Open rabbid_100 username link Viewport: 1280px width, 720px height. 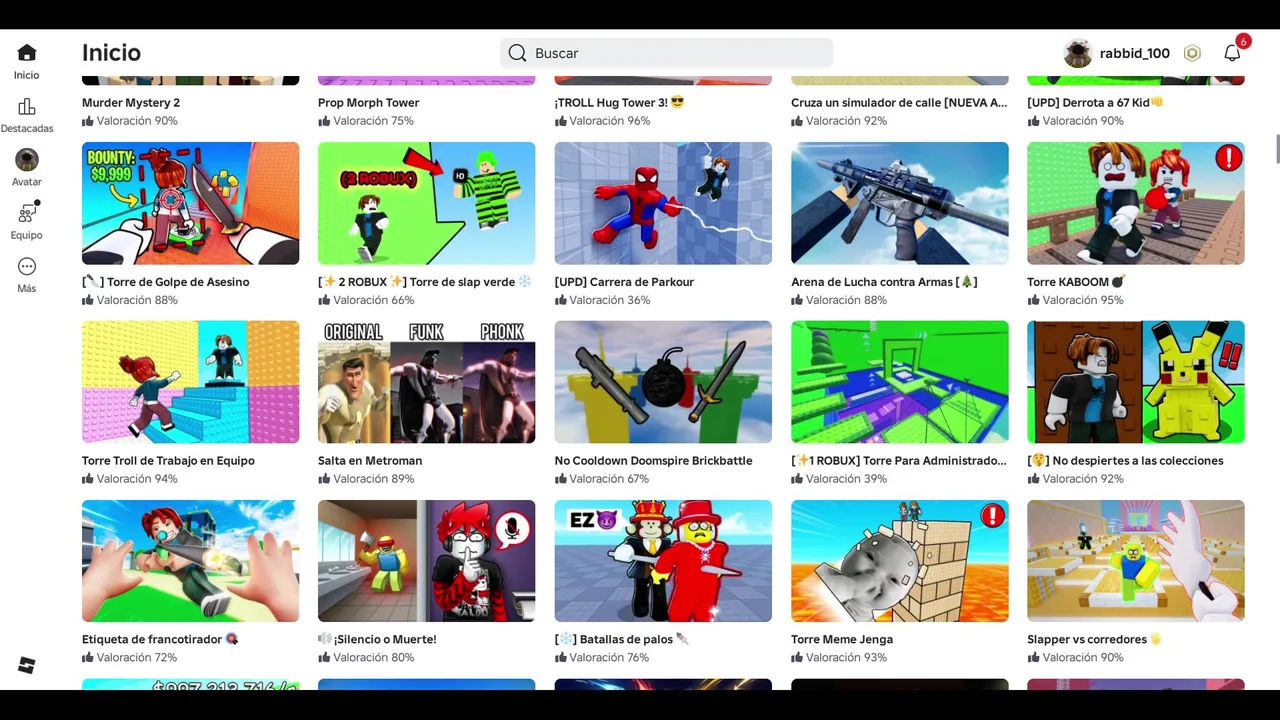click(1134, 53)
